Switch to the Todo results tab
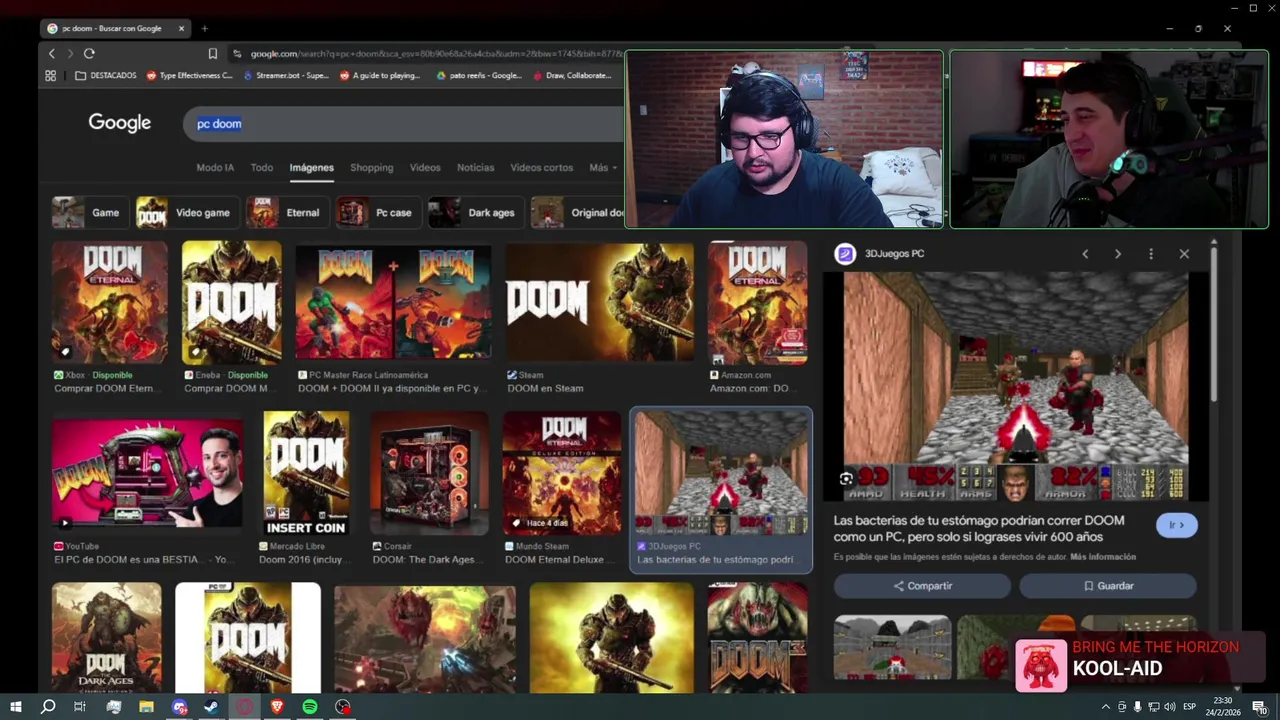Image resolution: width=1280 pixels, height=720 pixels. [x=262, y=168]
